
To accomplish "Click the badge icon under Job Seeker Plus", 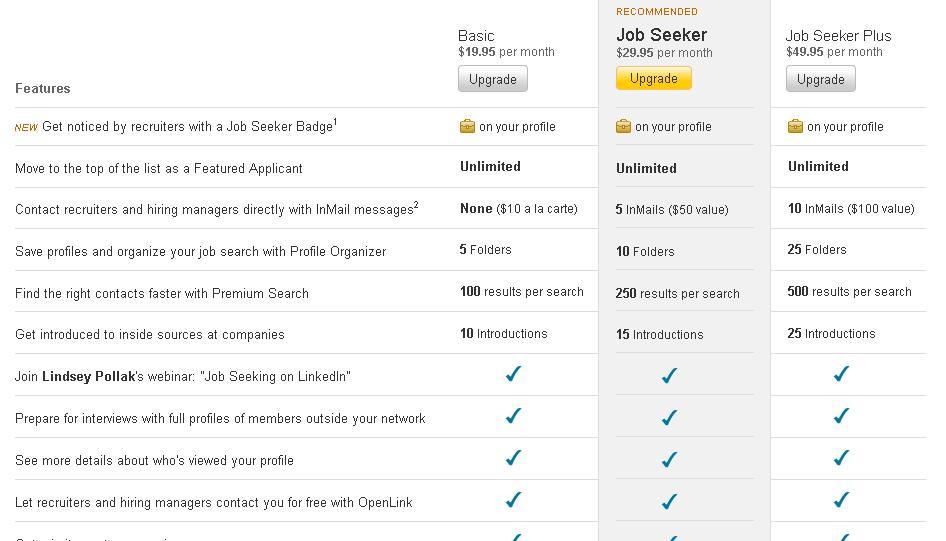I will [795, 126].
